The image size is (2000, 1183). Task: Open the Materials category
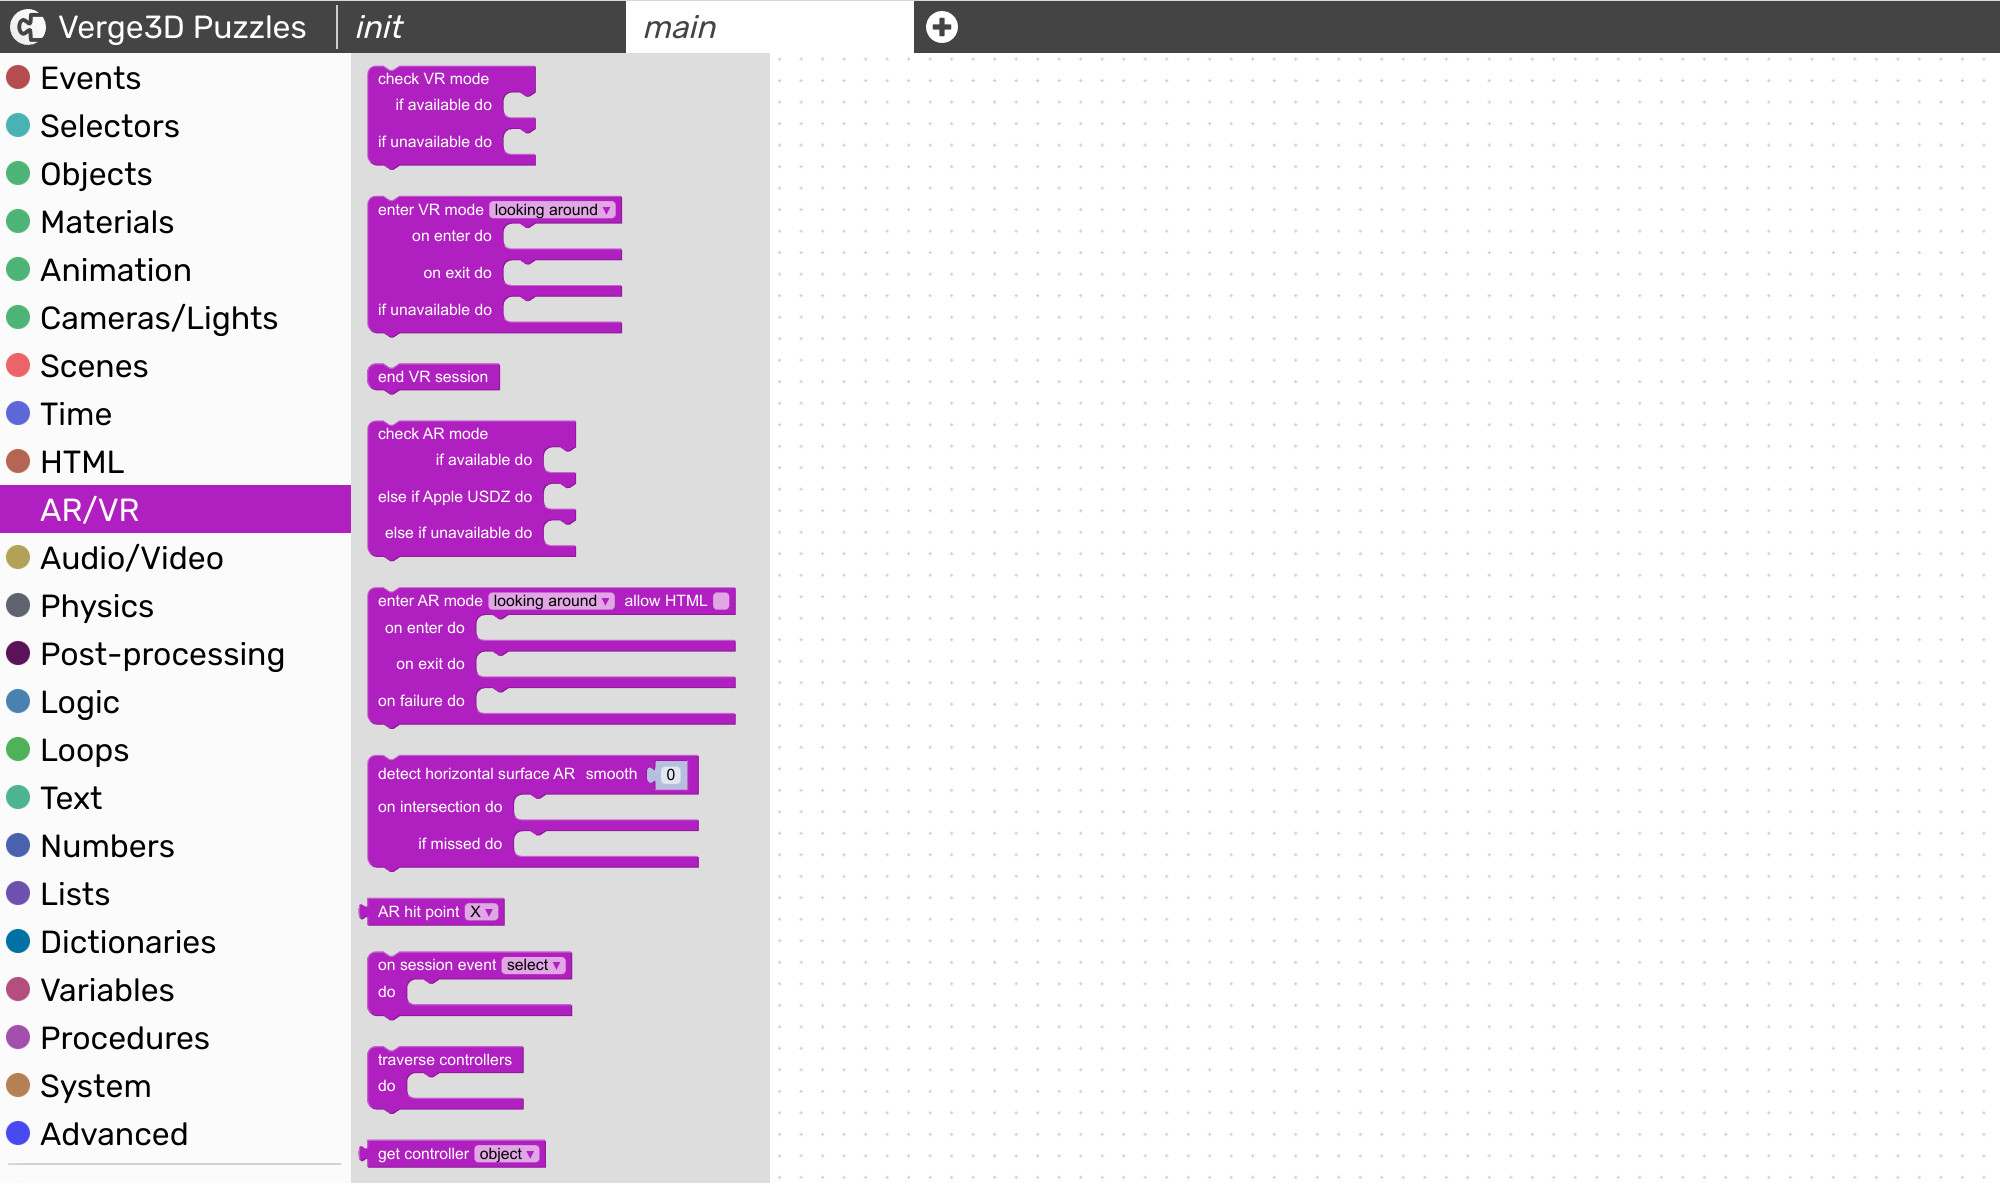click(x=175, y=222)
